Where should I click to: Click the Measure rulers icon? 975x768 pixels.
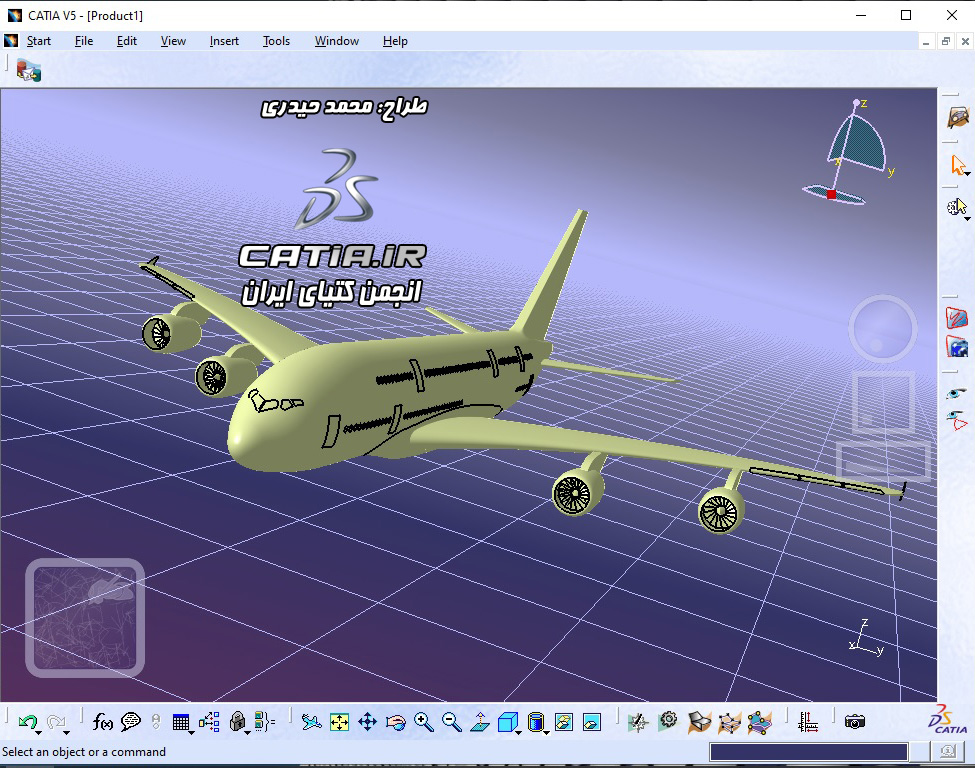tap(808, 722)
